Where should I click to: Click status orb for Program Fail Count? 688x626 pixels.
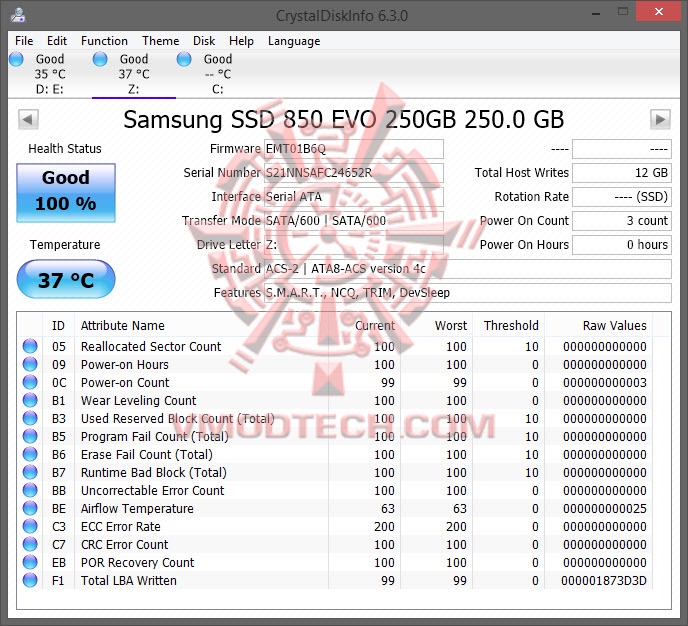[x=30, y=436]
